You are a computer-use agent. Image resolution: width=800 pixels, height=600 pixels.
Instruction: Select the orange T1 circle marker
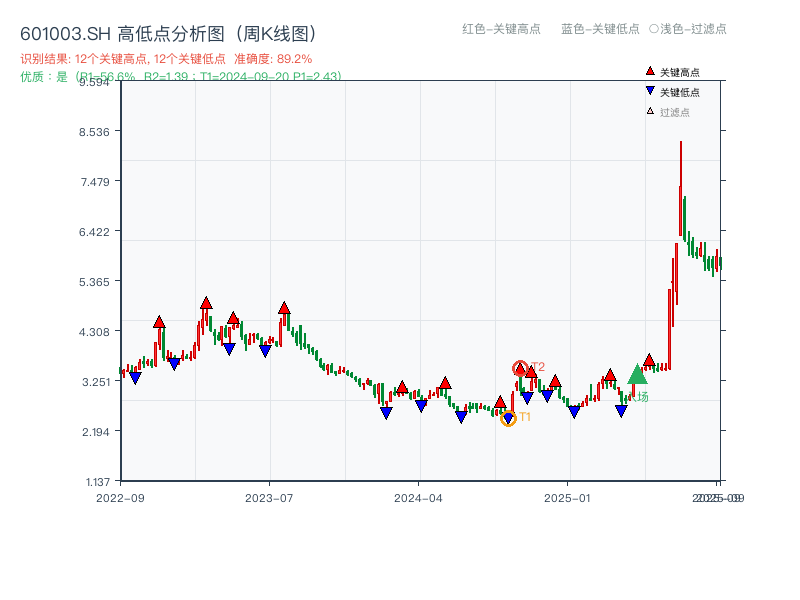(508, 418)
